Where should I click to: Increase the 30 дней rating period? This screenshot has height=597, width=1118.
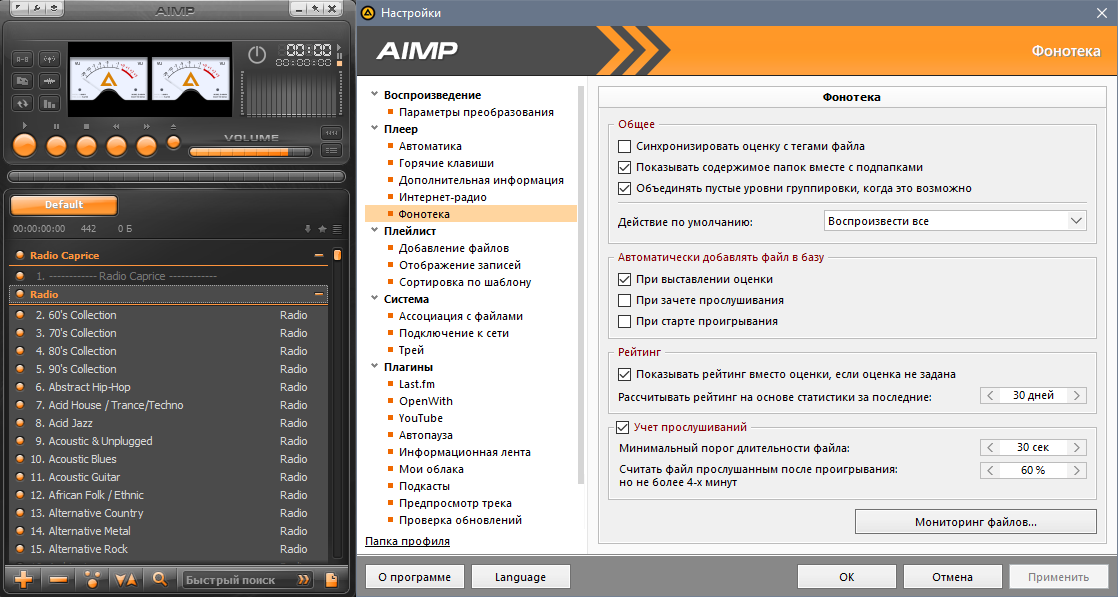coord(1077,395)
